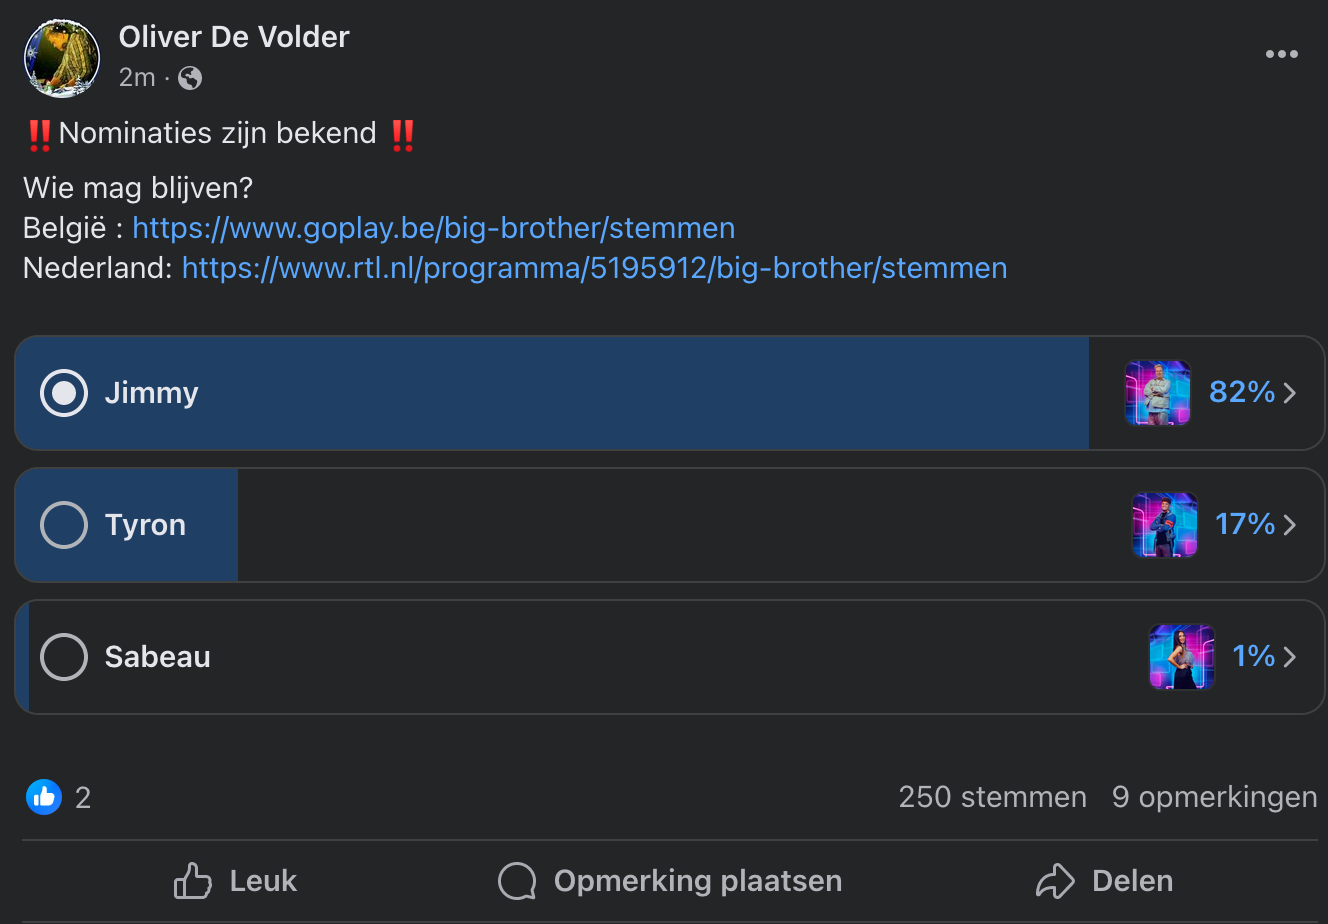Open the goplay.be Big Brother voting link
This screenshot has width=1328, height=924.
click(434, 228)
